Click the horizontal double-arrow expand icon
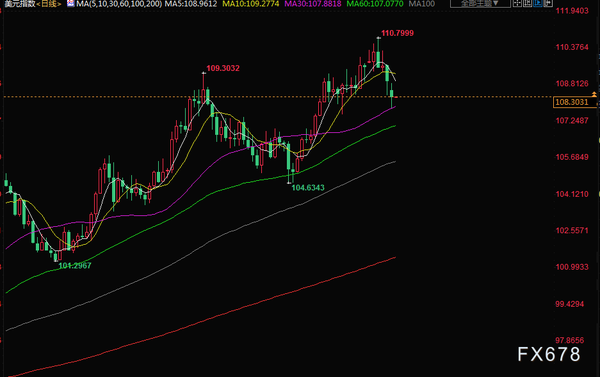 pos(548,3)
